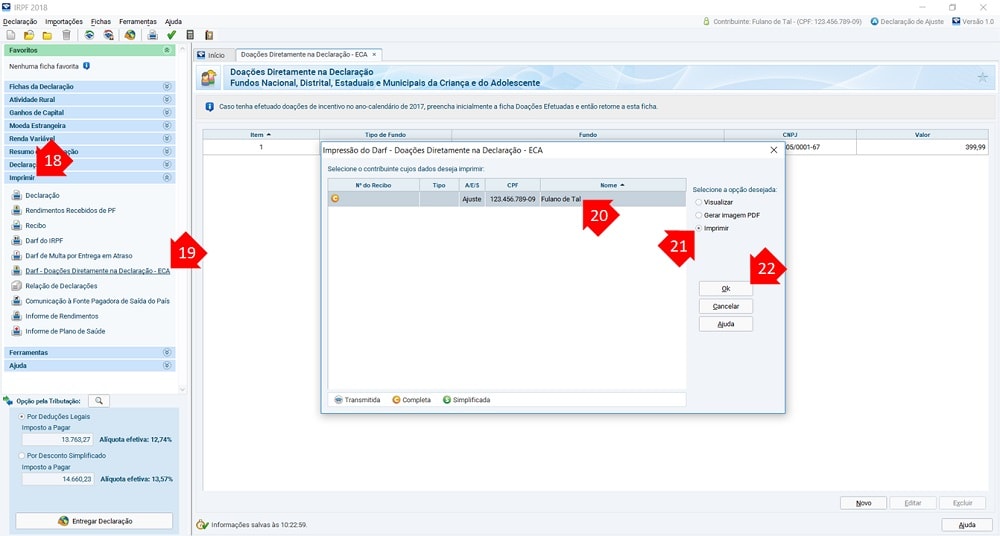1000x536 pixels.
Task: Select Por Desconto Simplificado taxation option
Action: tap(23, 455)
